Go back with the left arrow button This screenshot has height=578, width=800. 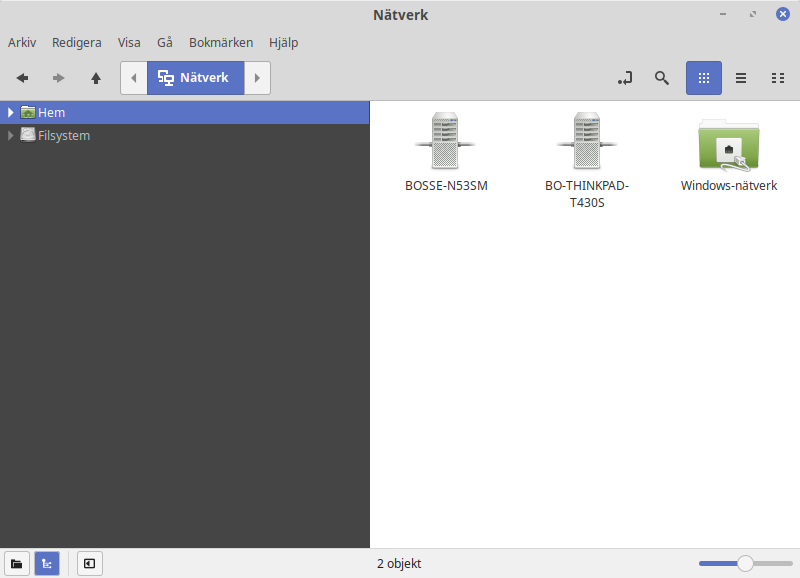tap(22, 78)
